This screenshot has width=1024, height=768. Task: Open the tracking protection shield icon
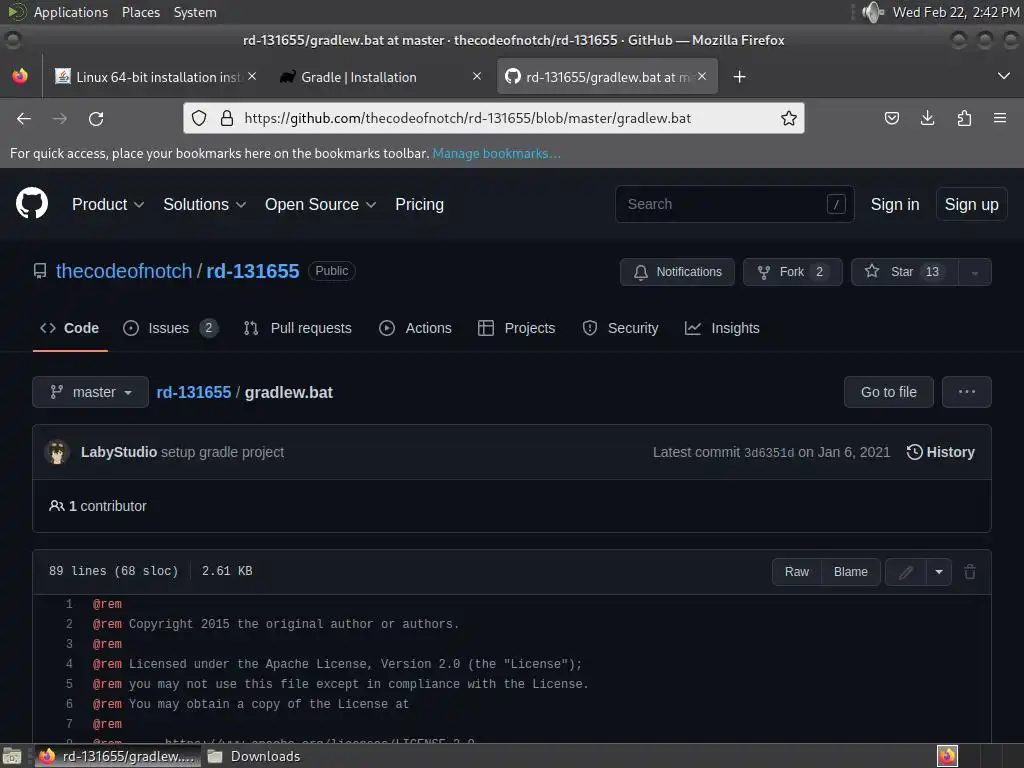199,118
